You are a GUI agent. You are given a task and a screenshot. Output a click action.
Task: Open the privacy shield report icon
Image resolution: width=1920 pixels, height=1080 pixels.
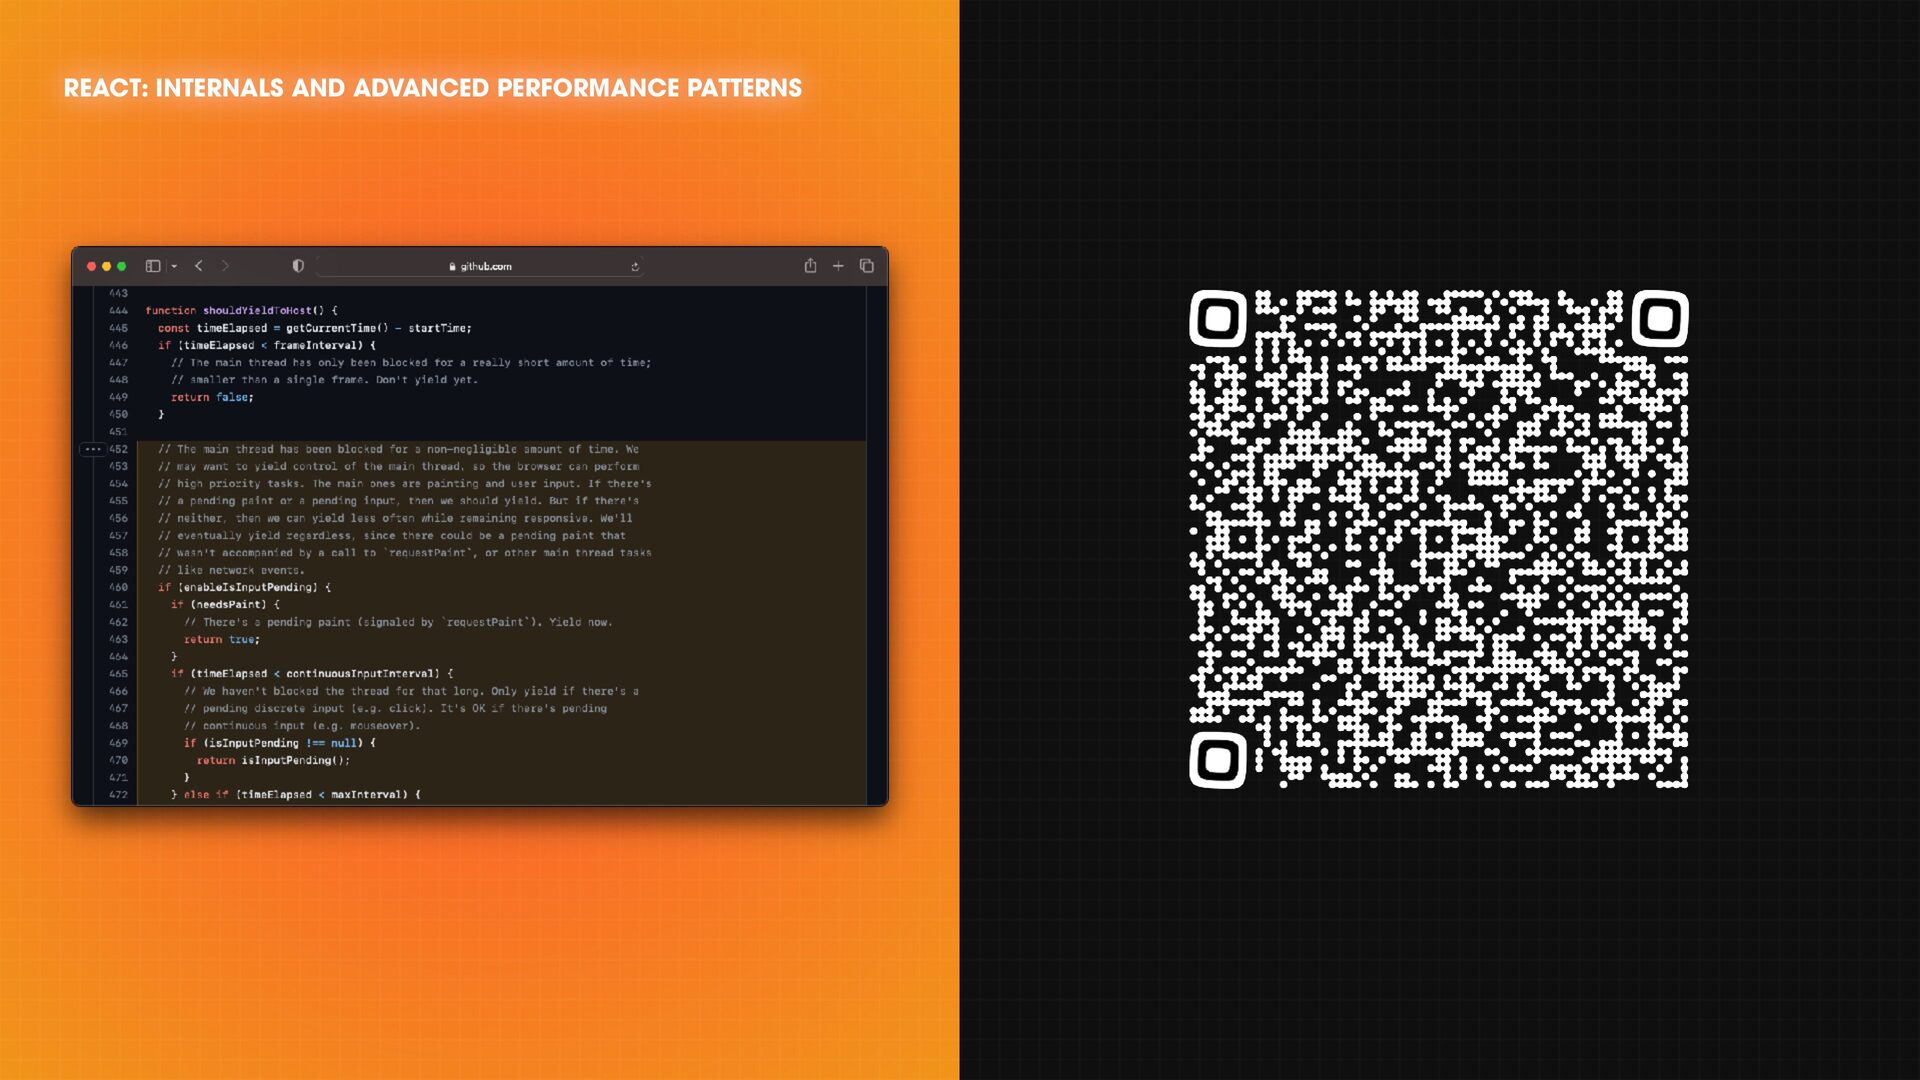[x=298, y=266]
